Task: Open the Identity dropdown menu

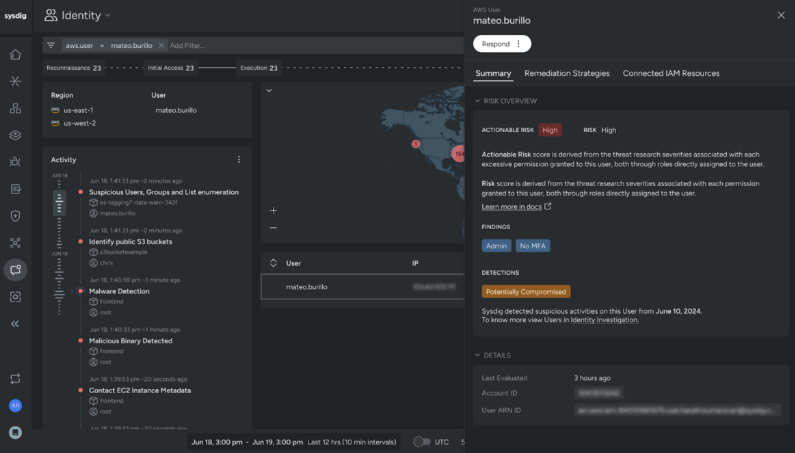Action: (77, 15)
